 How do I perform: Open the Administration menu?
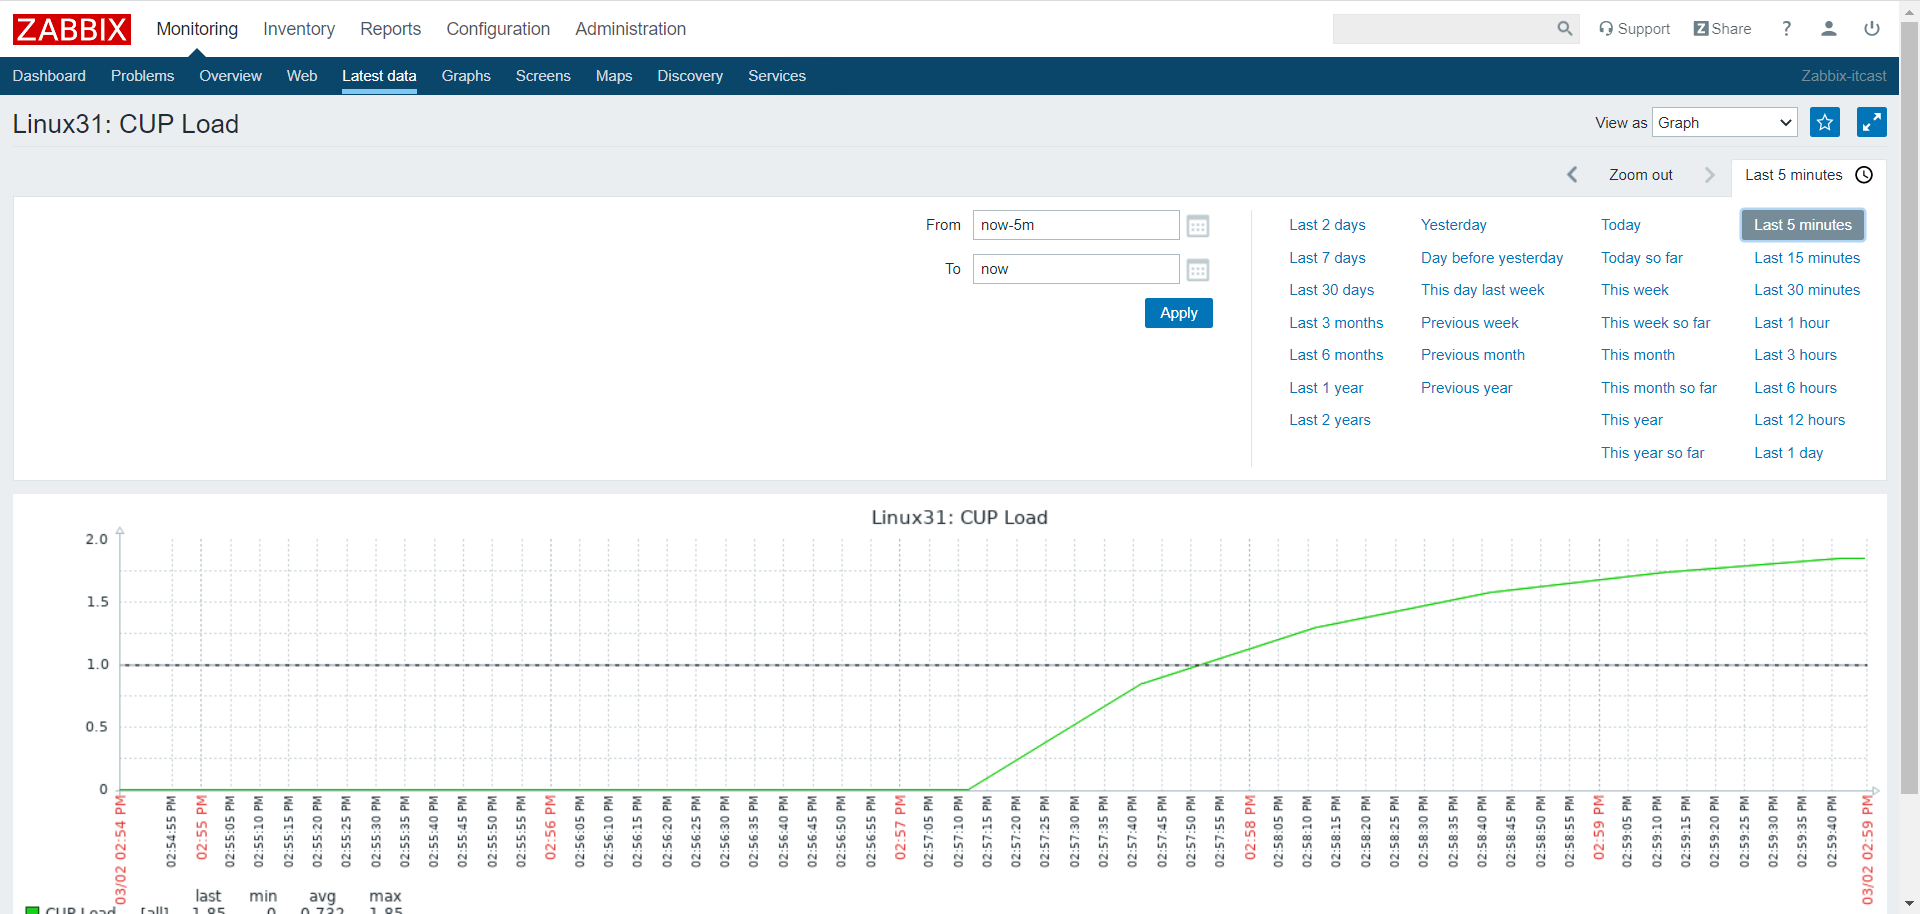point(630,29)
